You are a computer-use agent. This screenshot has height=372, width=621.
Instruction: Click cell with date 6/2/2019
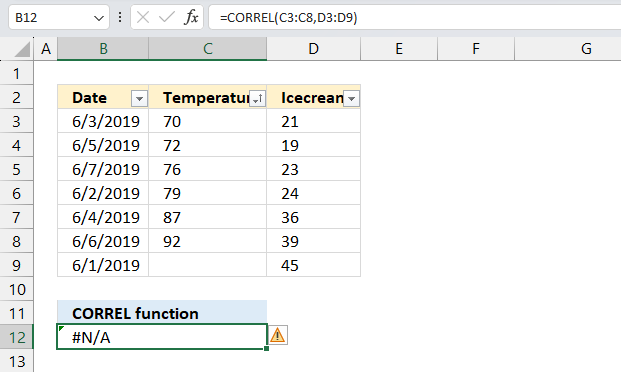pyautogui.click(x=103, y=193)
